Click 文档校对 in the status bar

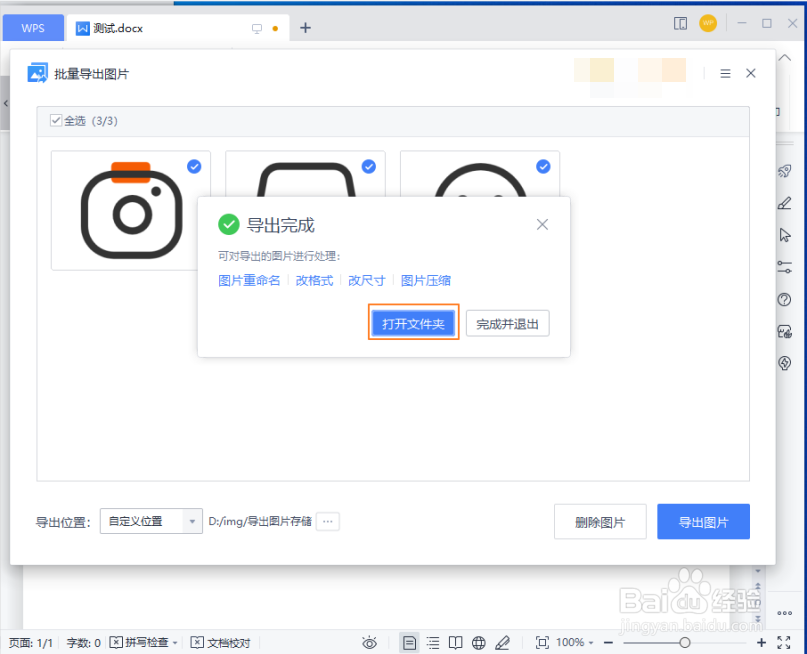[221, 642]
